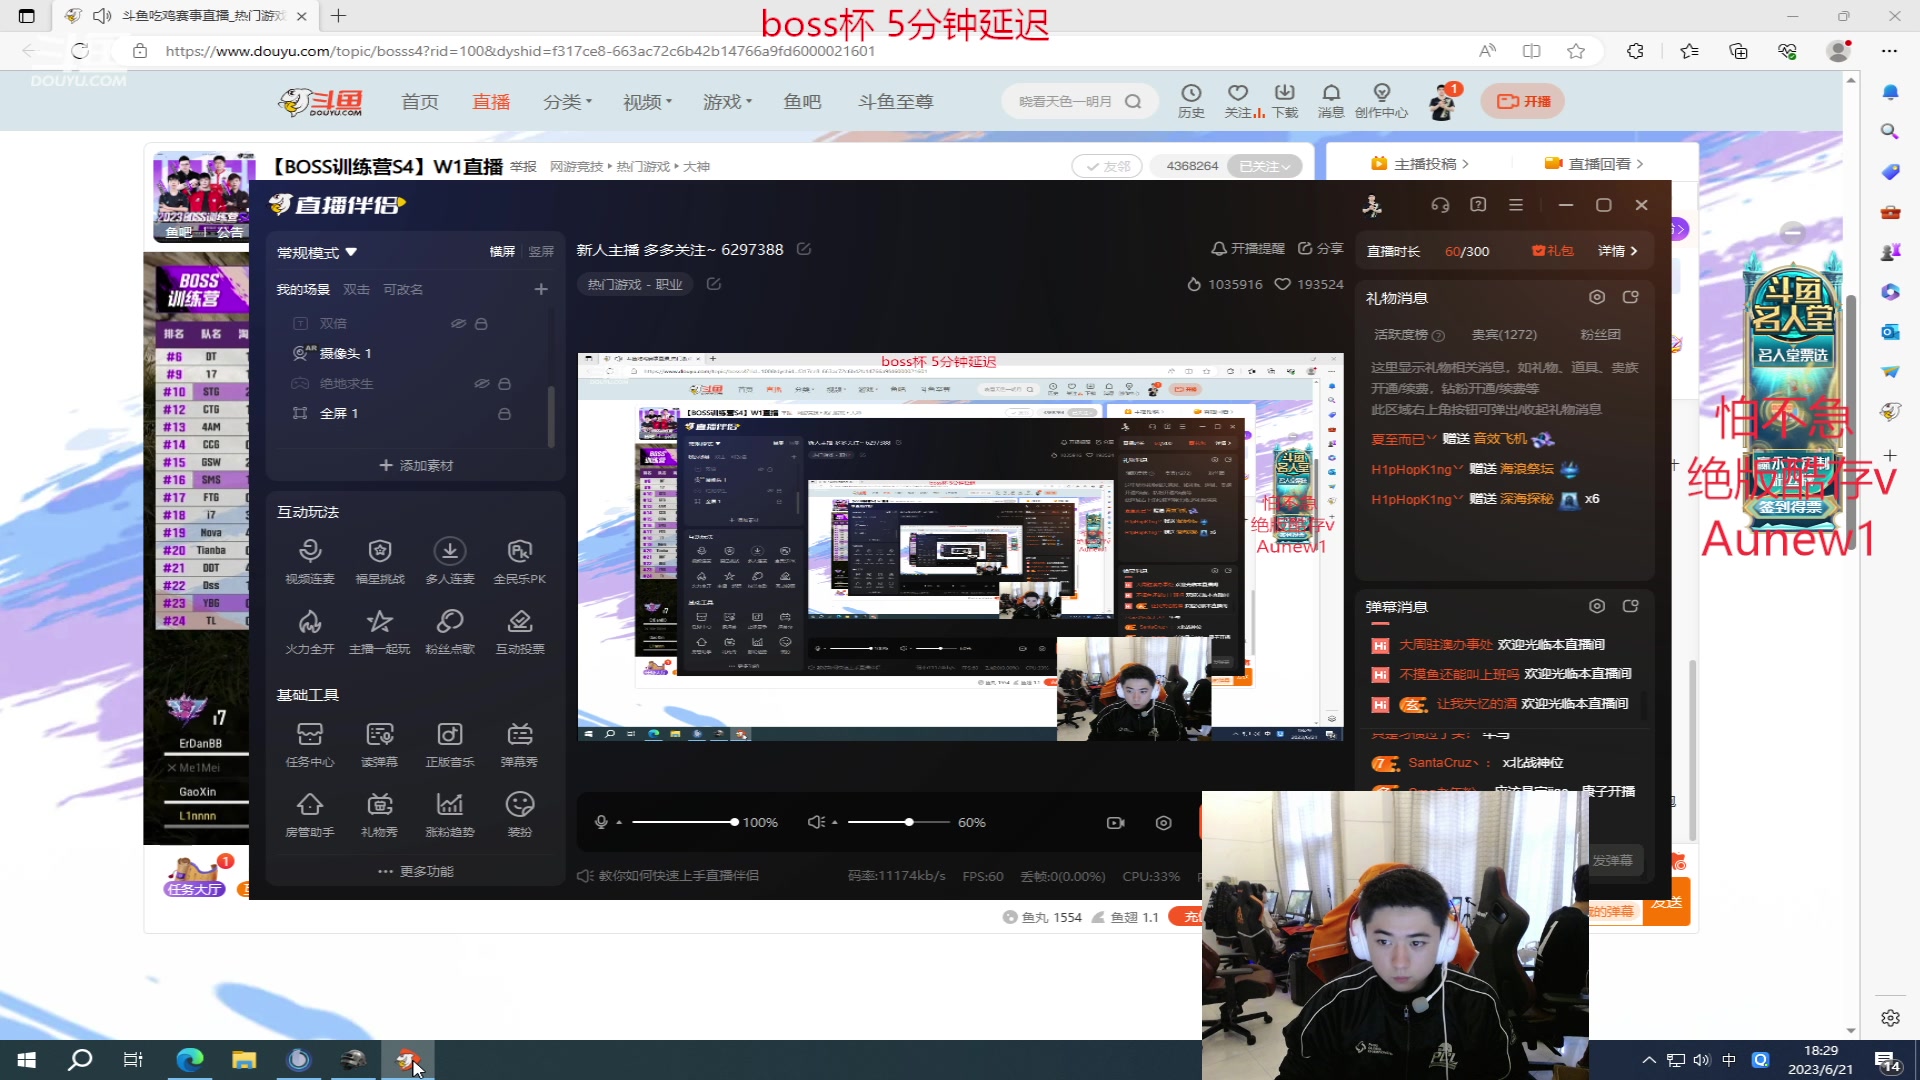This screenshot has width=1920, height=1080.
Task: Expand the 常规模式 mode dropdown
Action: click(x=317, y=253)
